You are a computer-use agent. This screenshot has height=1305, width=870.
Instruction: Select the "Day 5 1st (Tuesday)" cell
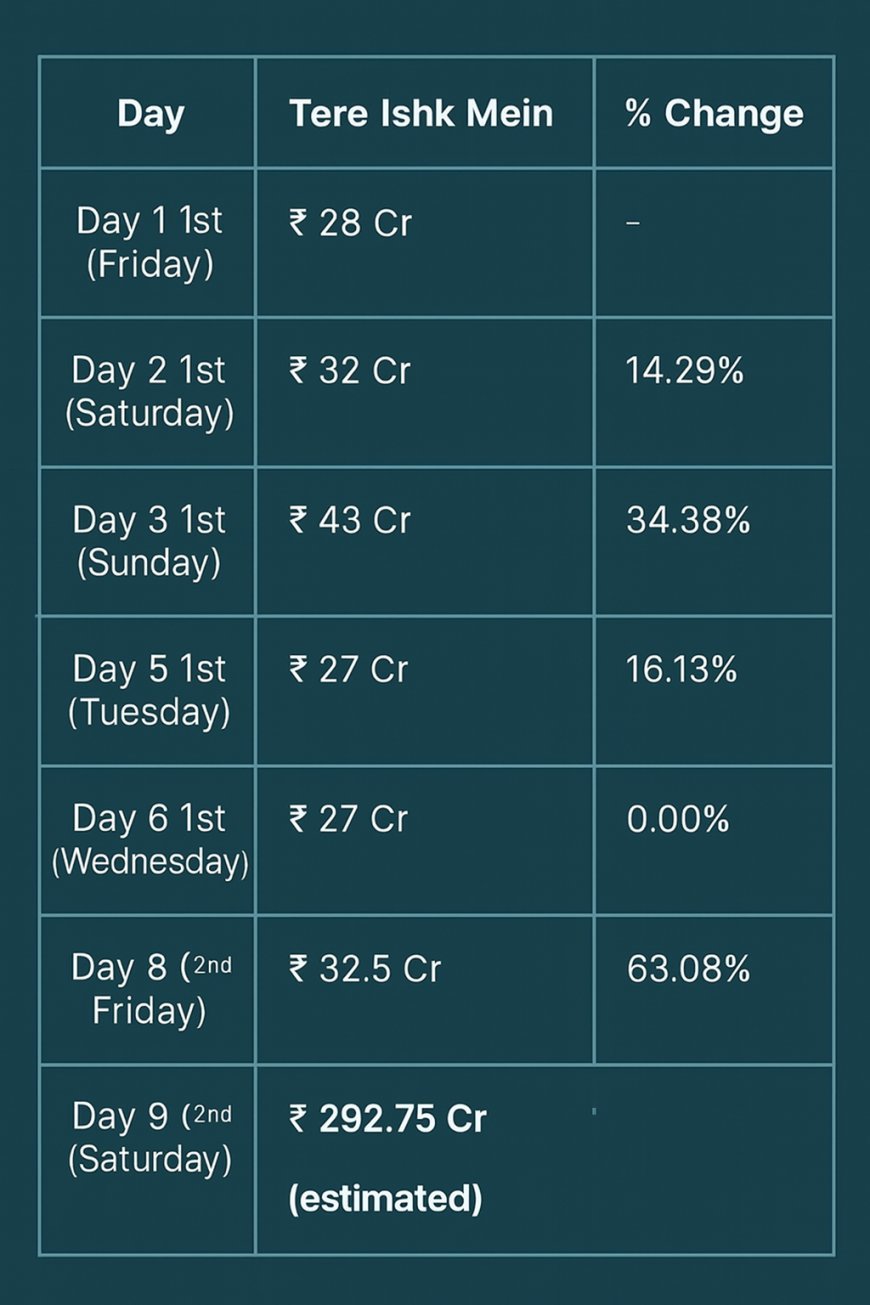[x=150, y=690]
